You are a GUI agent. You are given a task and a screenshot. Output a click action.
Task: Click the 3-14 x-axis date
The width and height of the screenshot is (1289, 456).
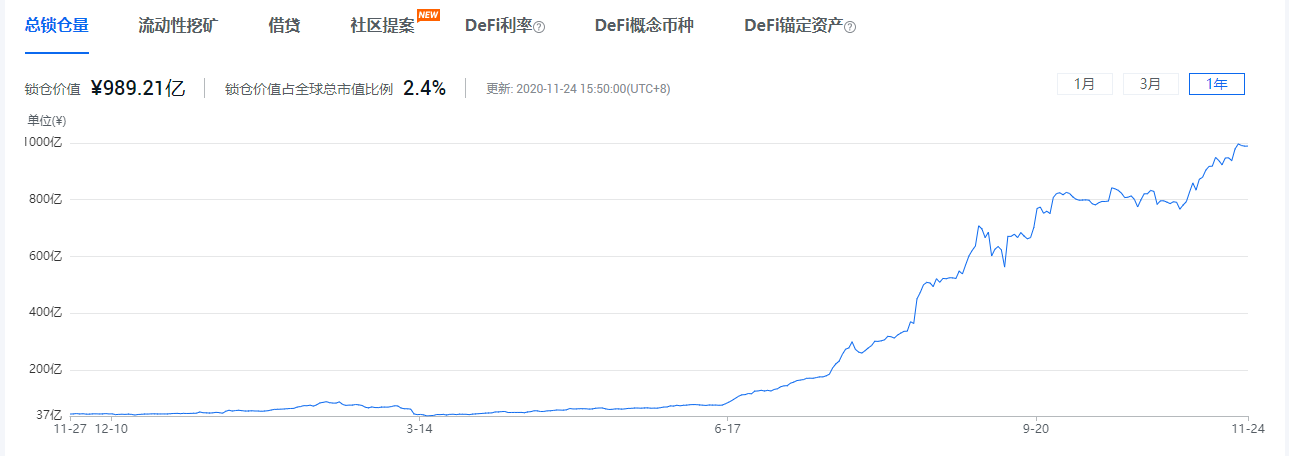(x=420, y=428)
